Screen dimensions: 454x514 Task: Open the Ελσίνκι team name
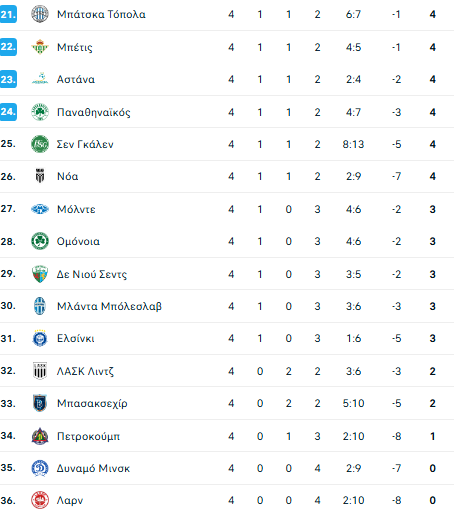76,338
